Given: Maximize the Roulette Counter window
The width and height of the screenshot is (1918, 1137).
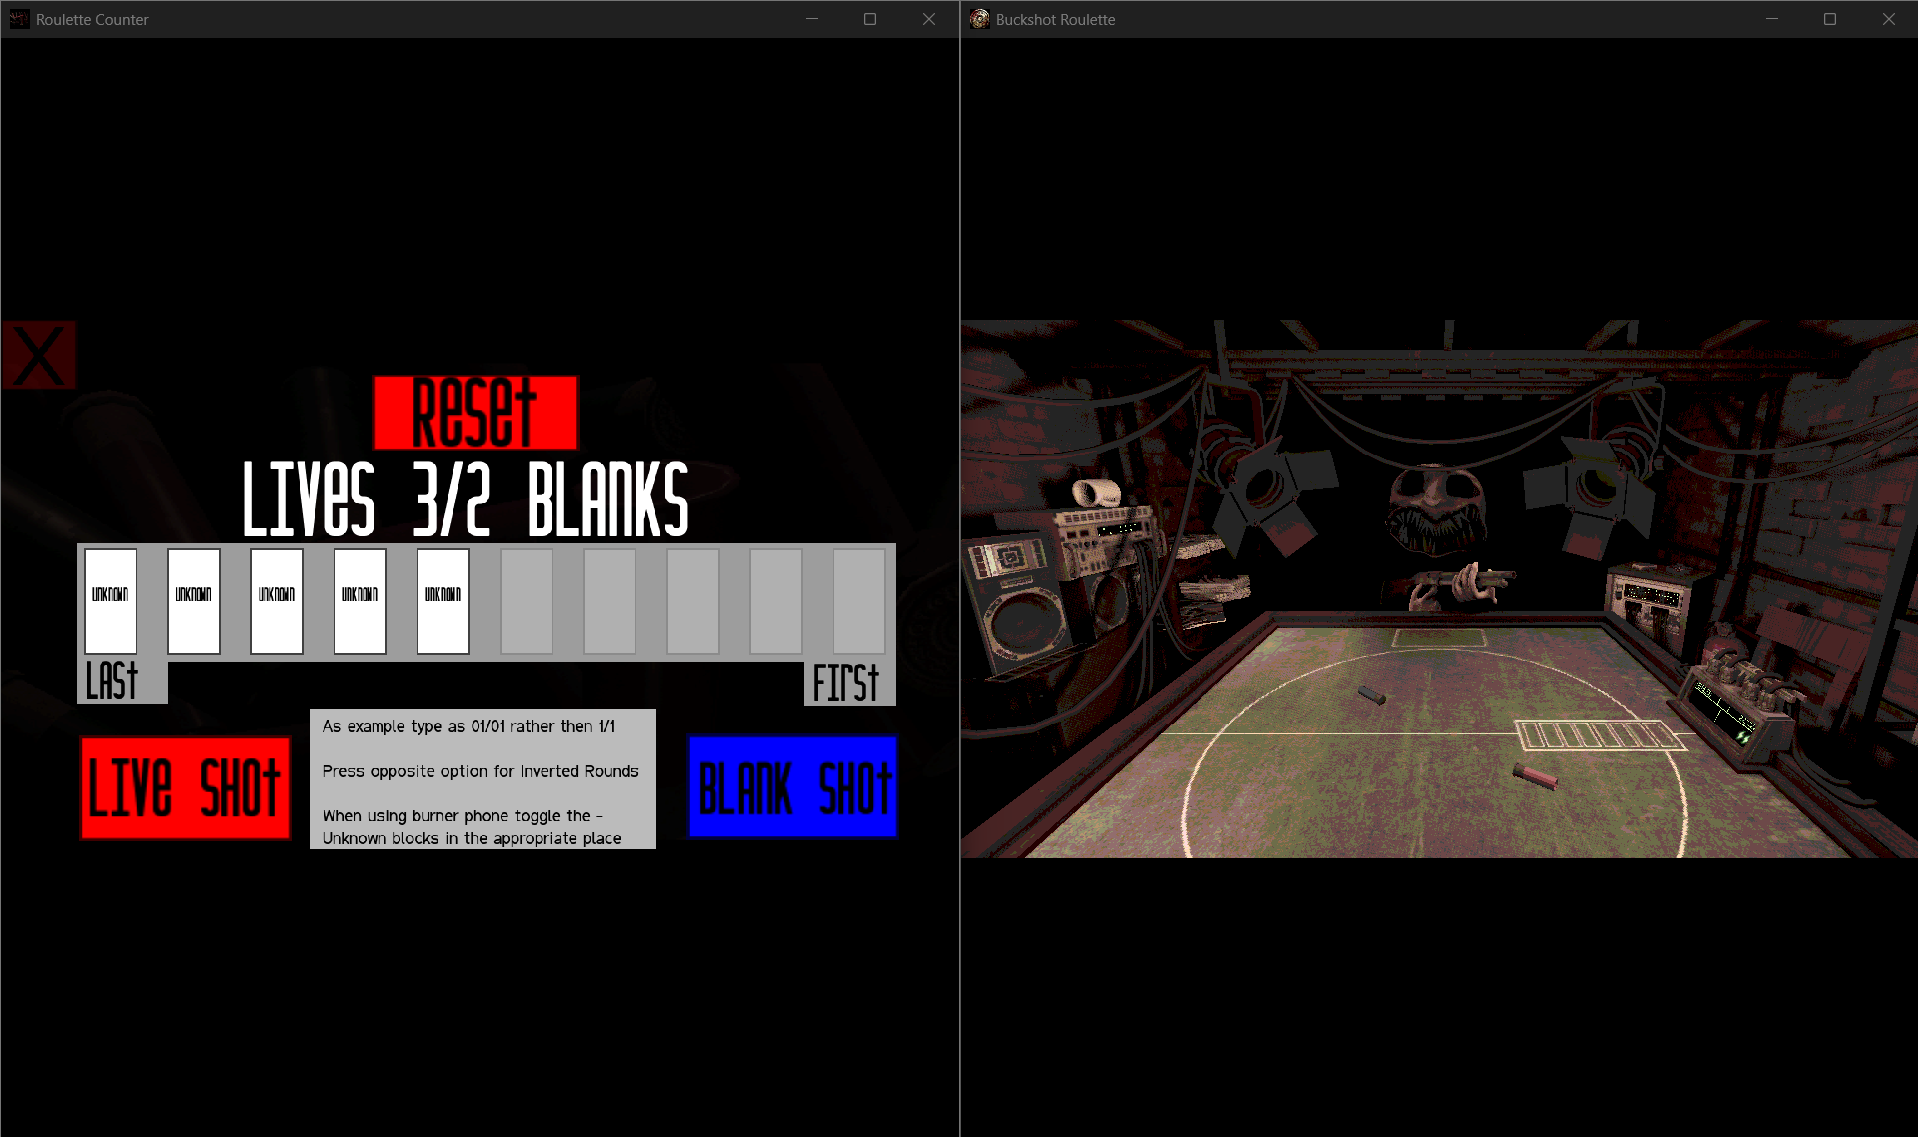Looking at the screenshot, I should tap(870, 19).
